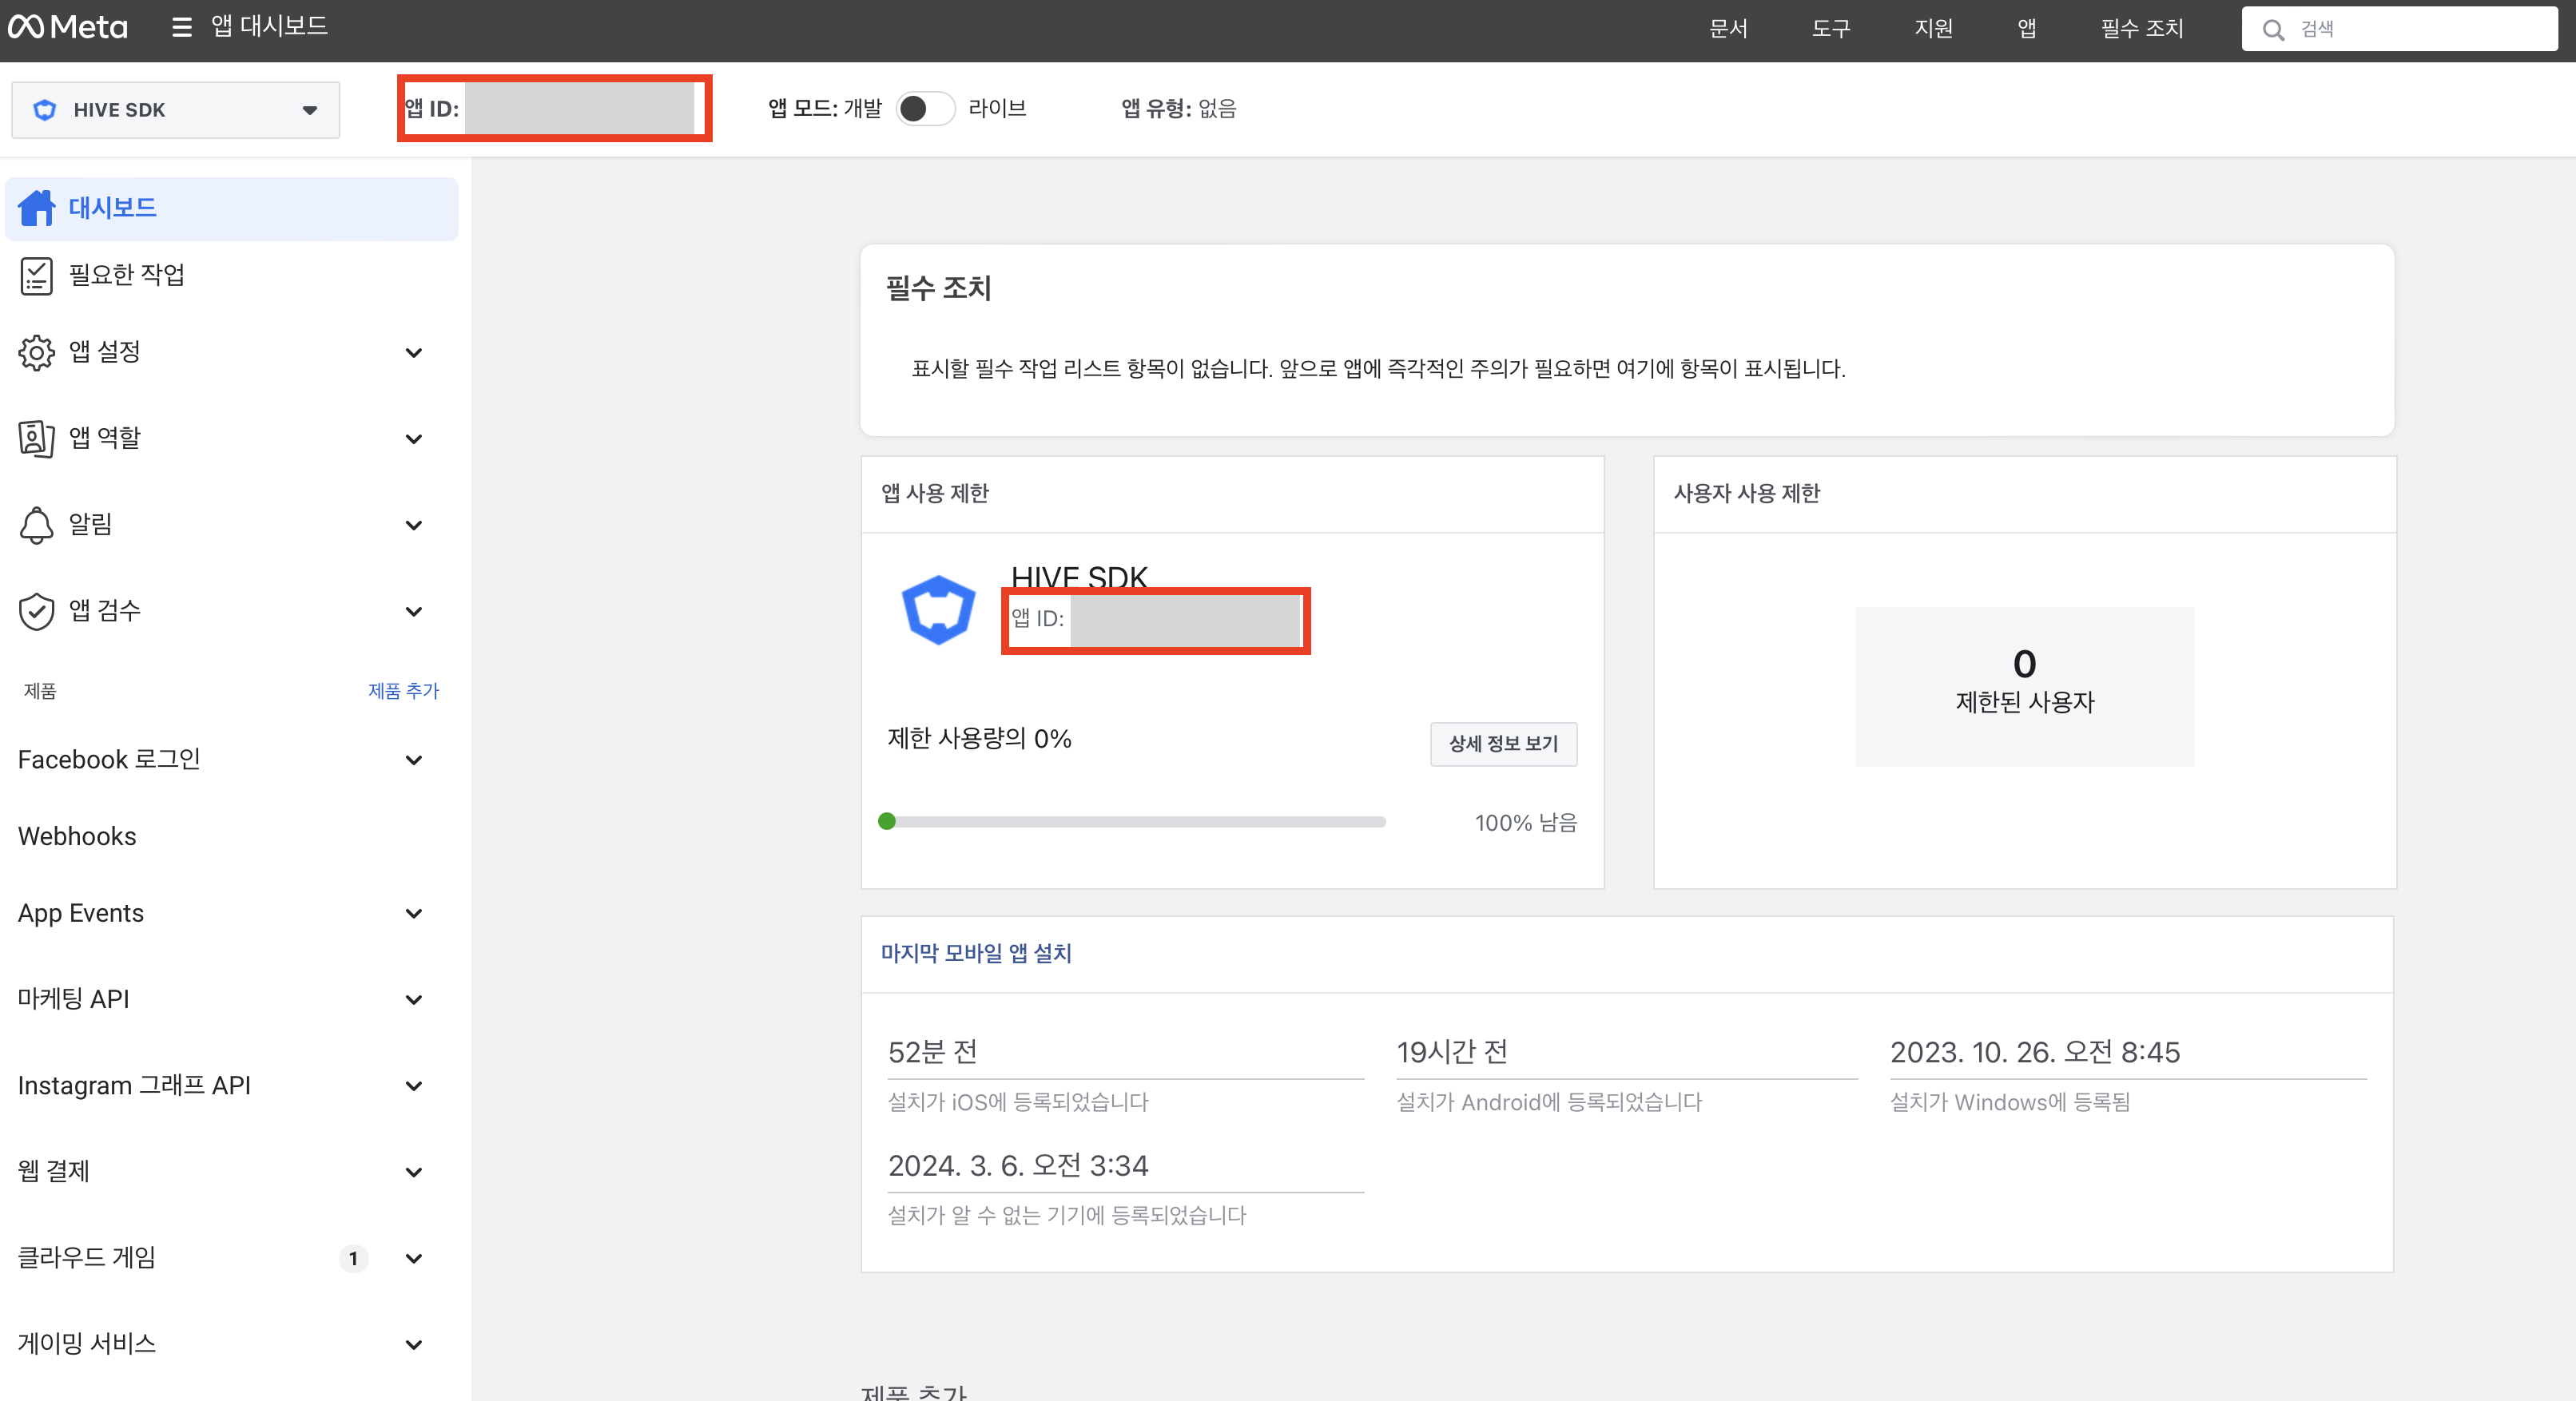2576x1401 pixels.
Task: Click the gear icon for 앱 설정
Action: point(37,352)
